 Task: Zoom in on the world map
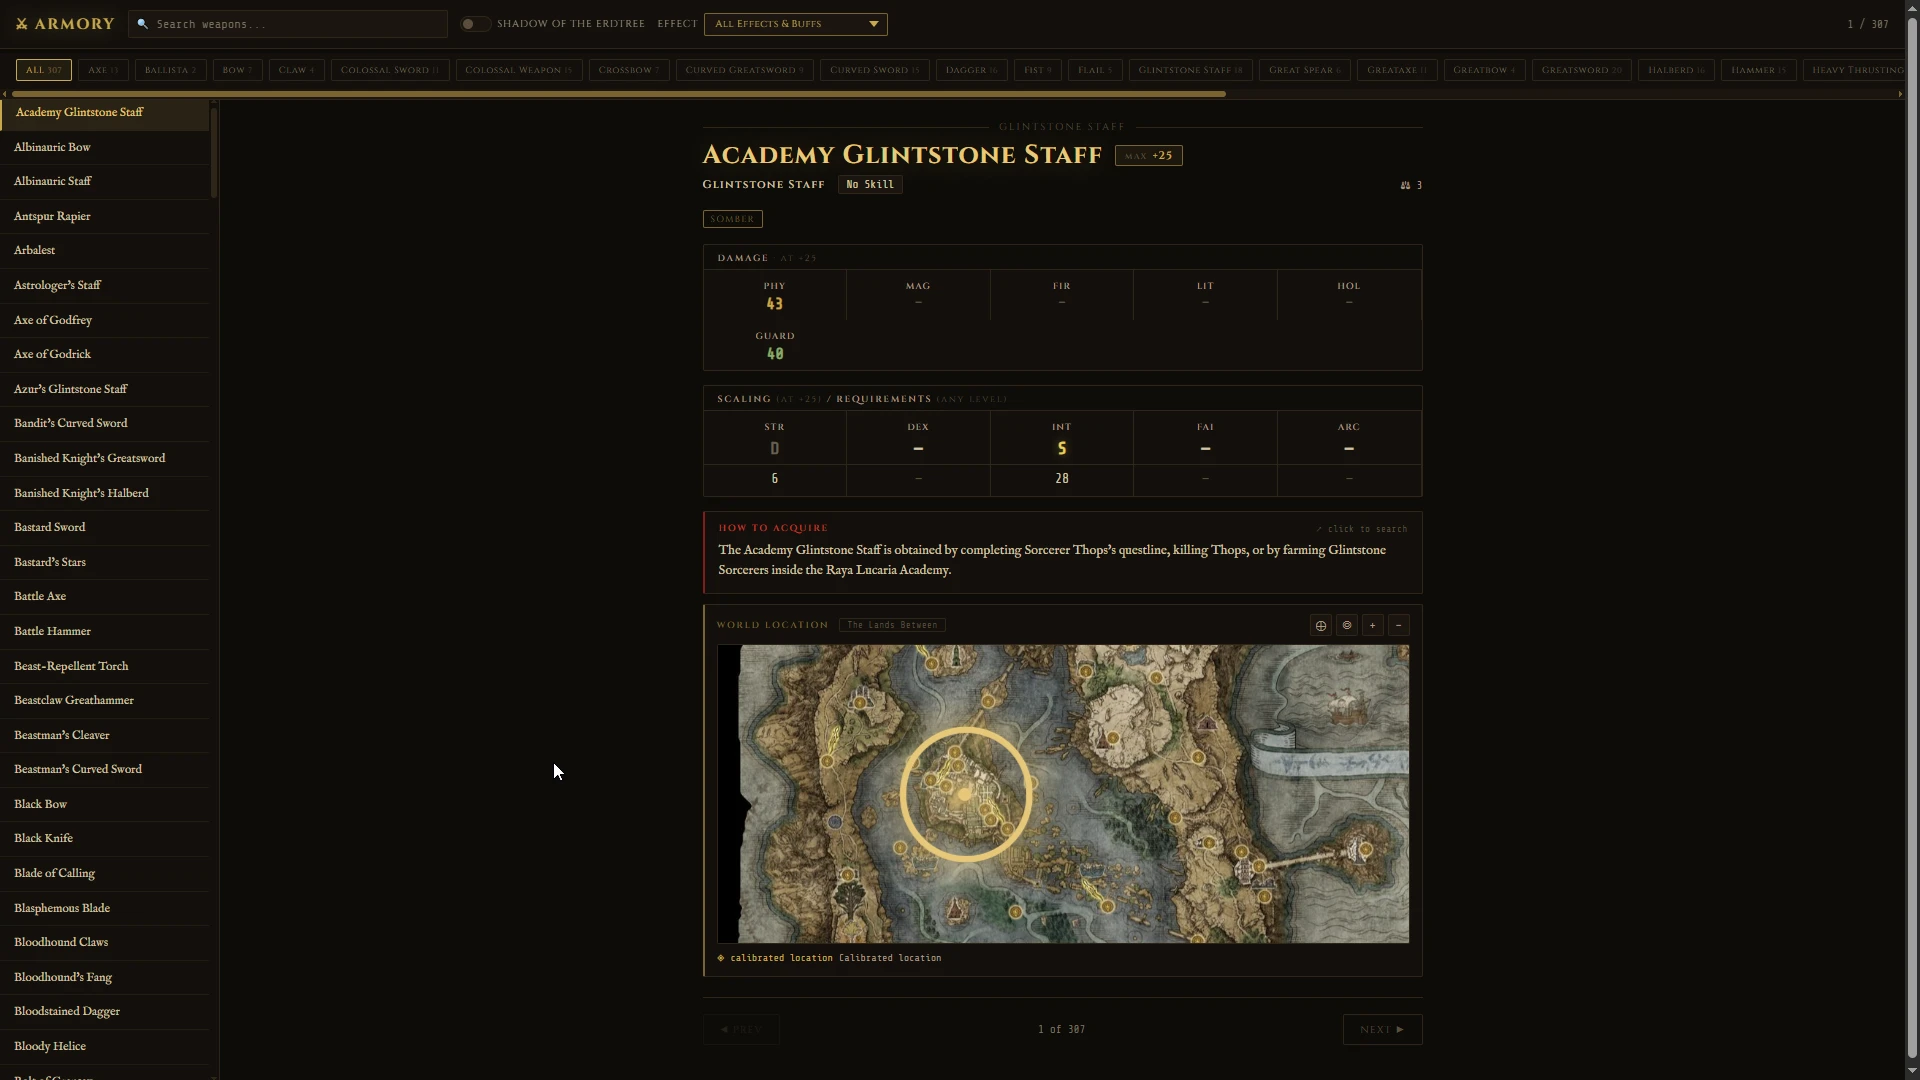(1373, 626)
